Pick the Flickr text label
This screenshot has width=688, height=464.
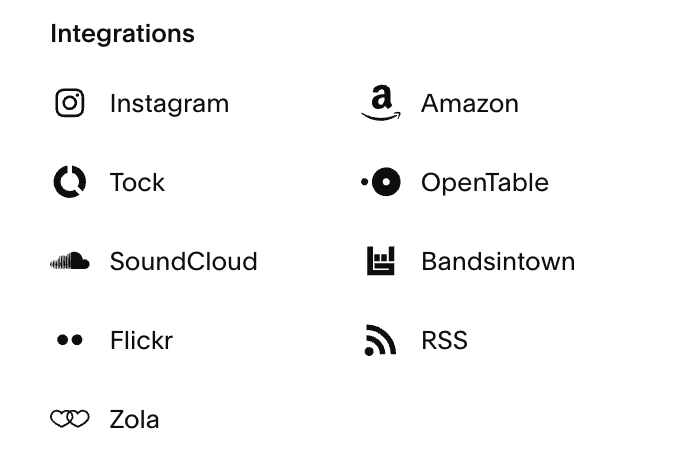tap(141, 340)
